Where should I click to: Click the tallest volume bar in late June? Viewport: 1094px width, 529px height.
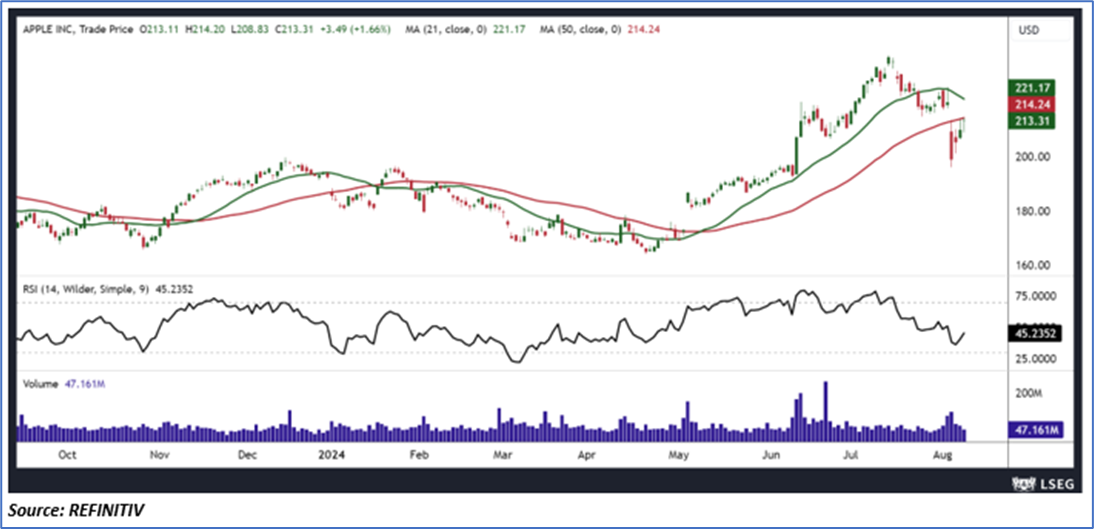tap(825, 411)
